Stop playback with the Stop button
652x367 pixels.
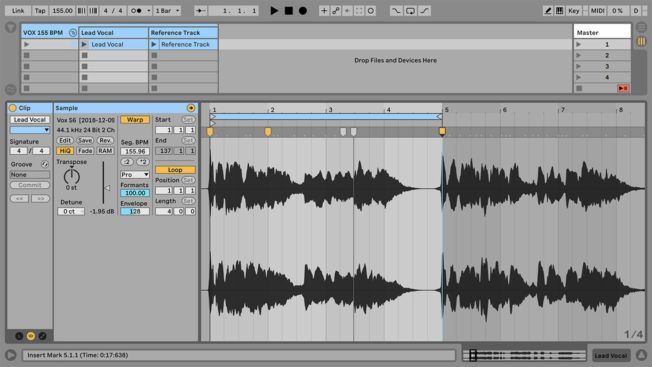click(289, 11)
